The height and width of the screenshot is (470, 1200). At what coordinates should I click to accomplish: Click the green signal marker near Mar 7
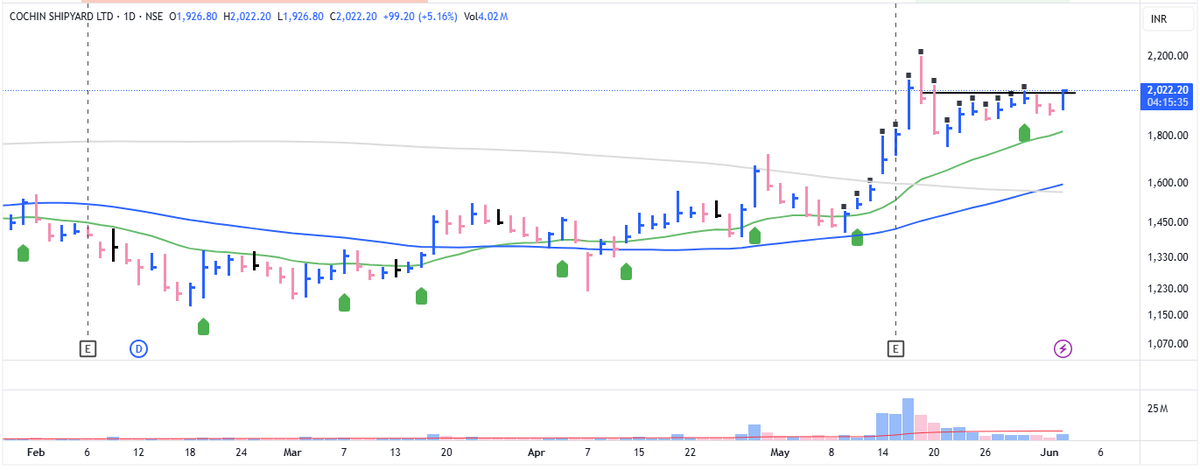tap(344, 303)
